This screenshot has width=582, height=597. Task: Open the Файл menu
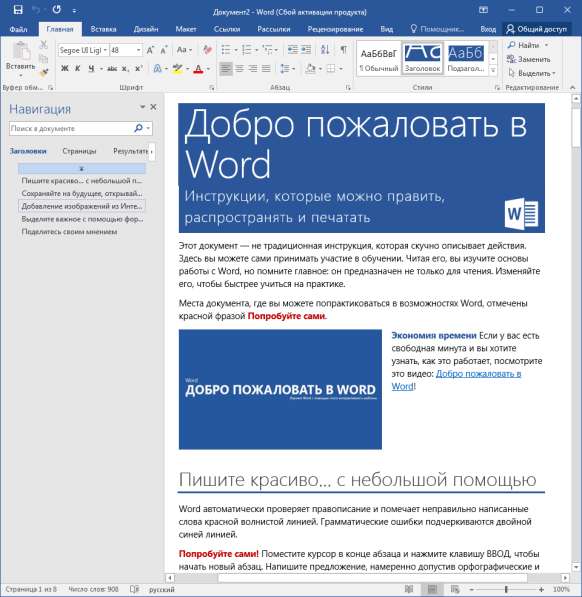(x=18, y=29)
